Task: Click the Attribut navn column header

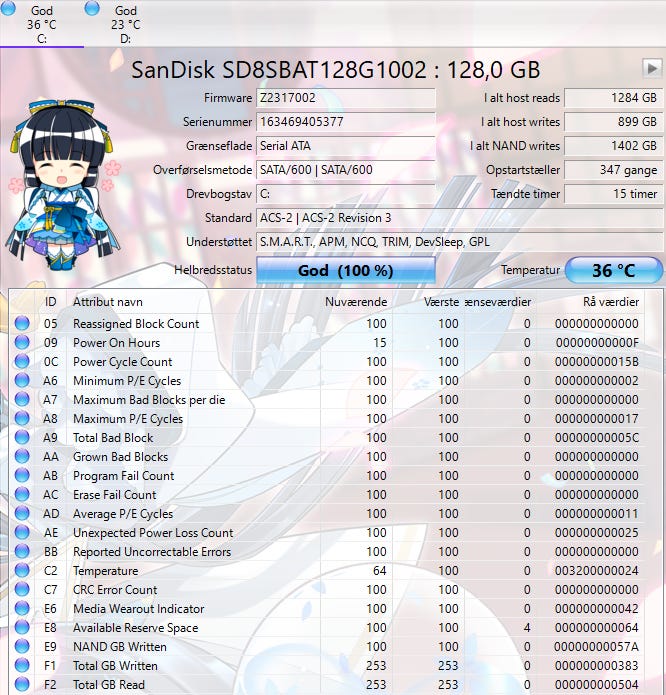Action: [193, 302]
